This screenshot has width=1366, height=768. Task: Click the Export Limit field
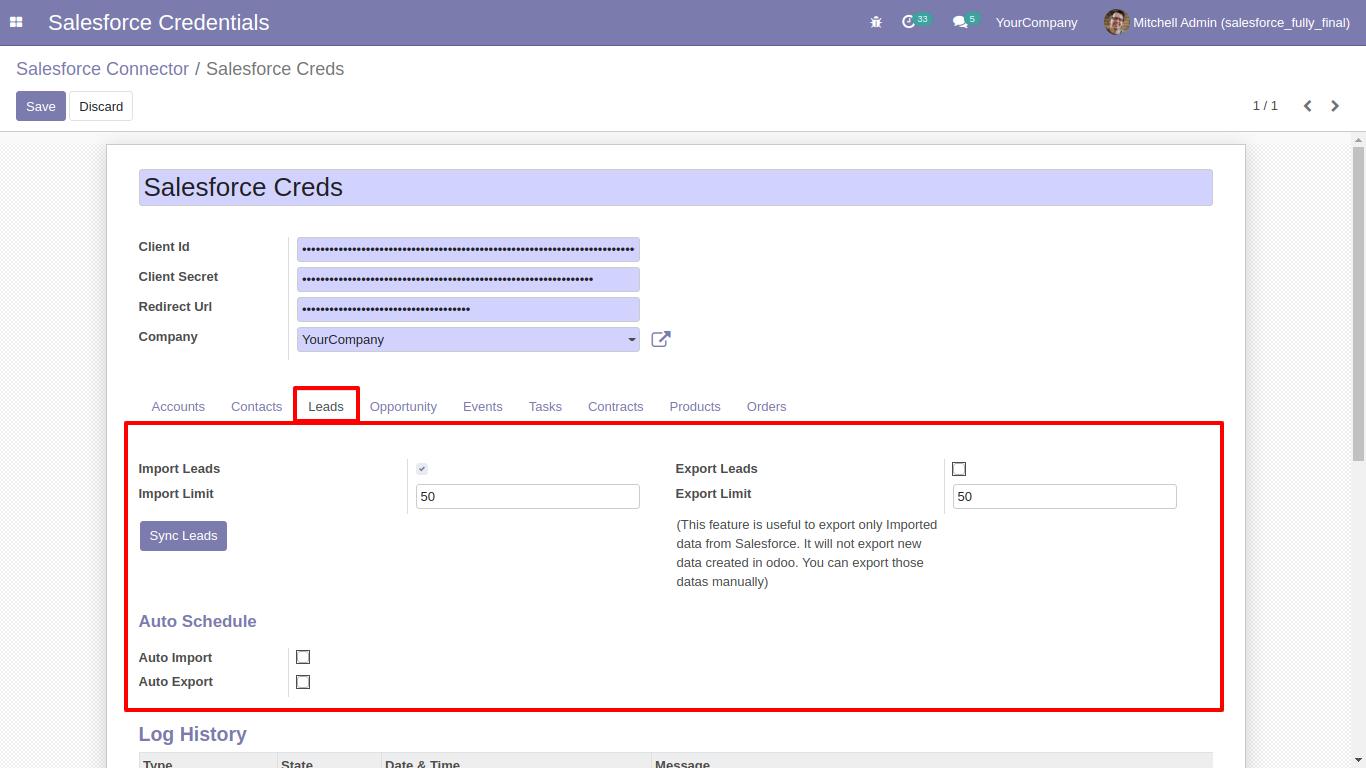coord(1064,496)
